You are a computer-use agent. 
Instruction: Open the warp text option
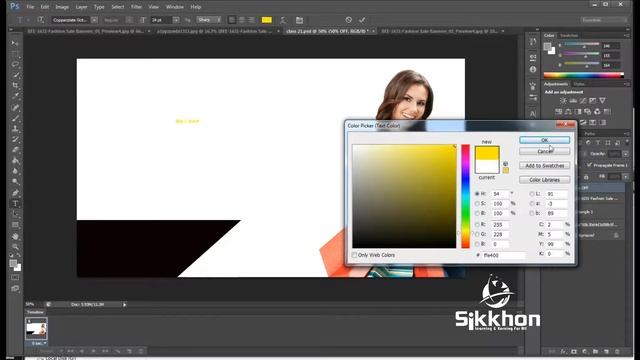click(x=283, y=20)
